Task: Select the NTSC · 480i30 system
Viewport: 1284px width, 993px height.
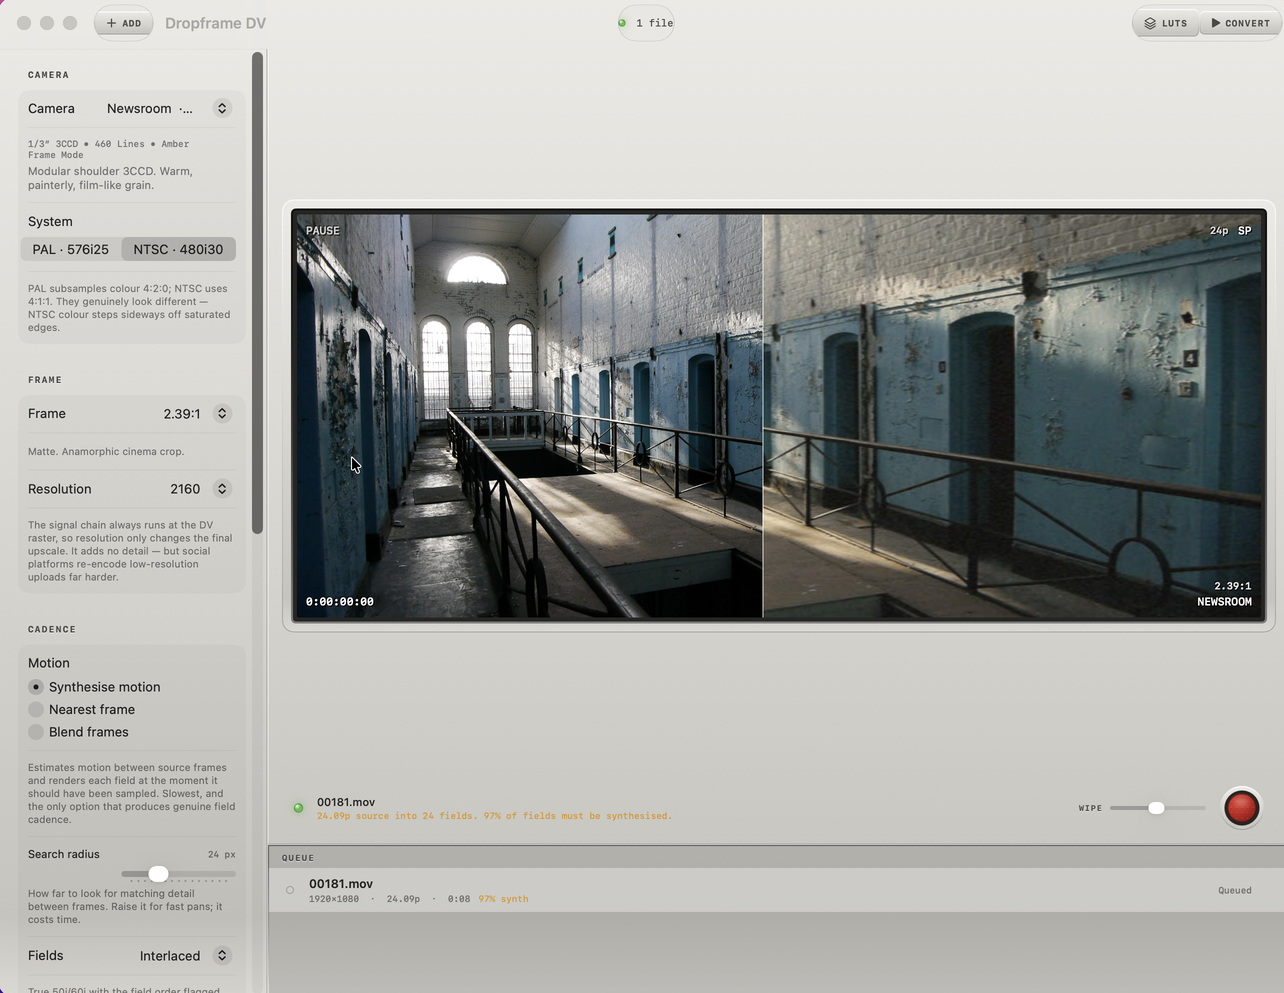Action: pos(178,249)
